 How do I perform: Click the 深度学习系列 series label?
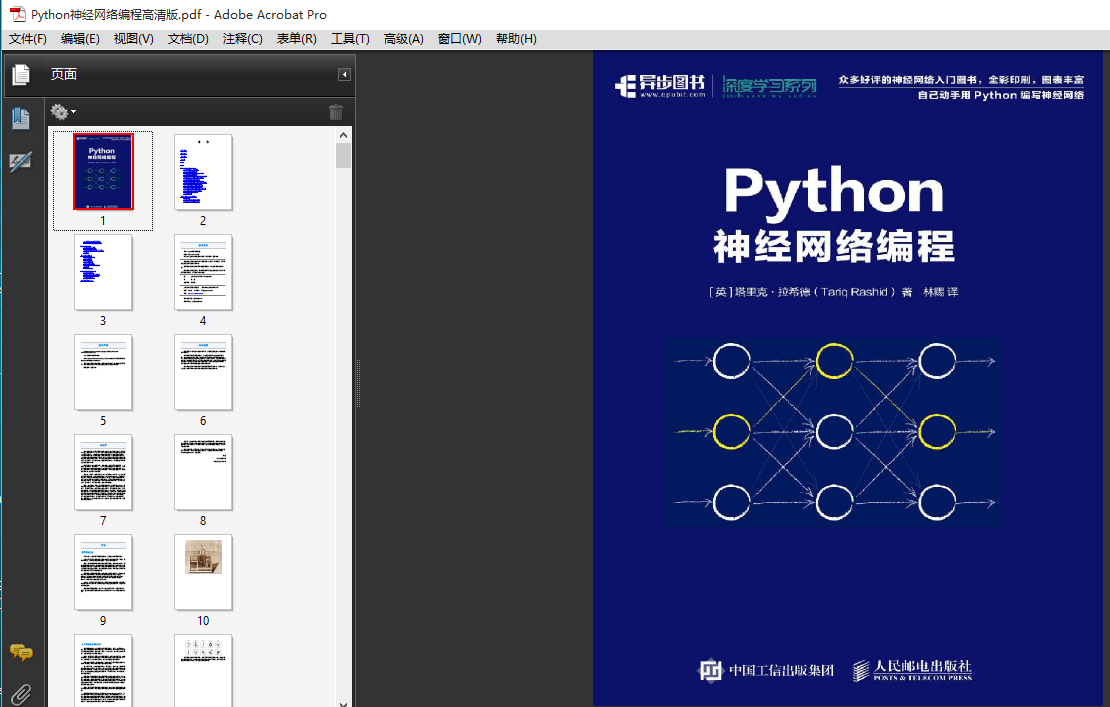(x=769, y=86)
